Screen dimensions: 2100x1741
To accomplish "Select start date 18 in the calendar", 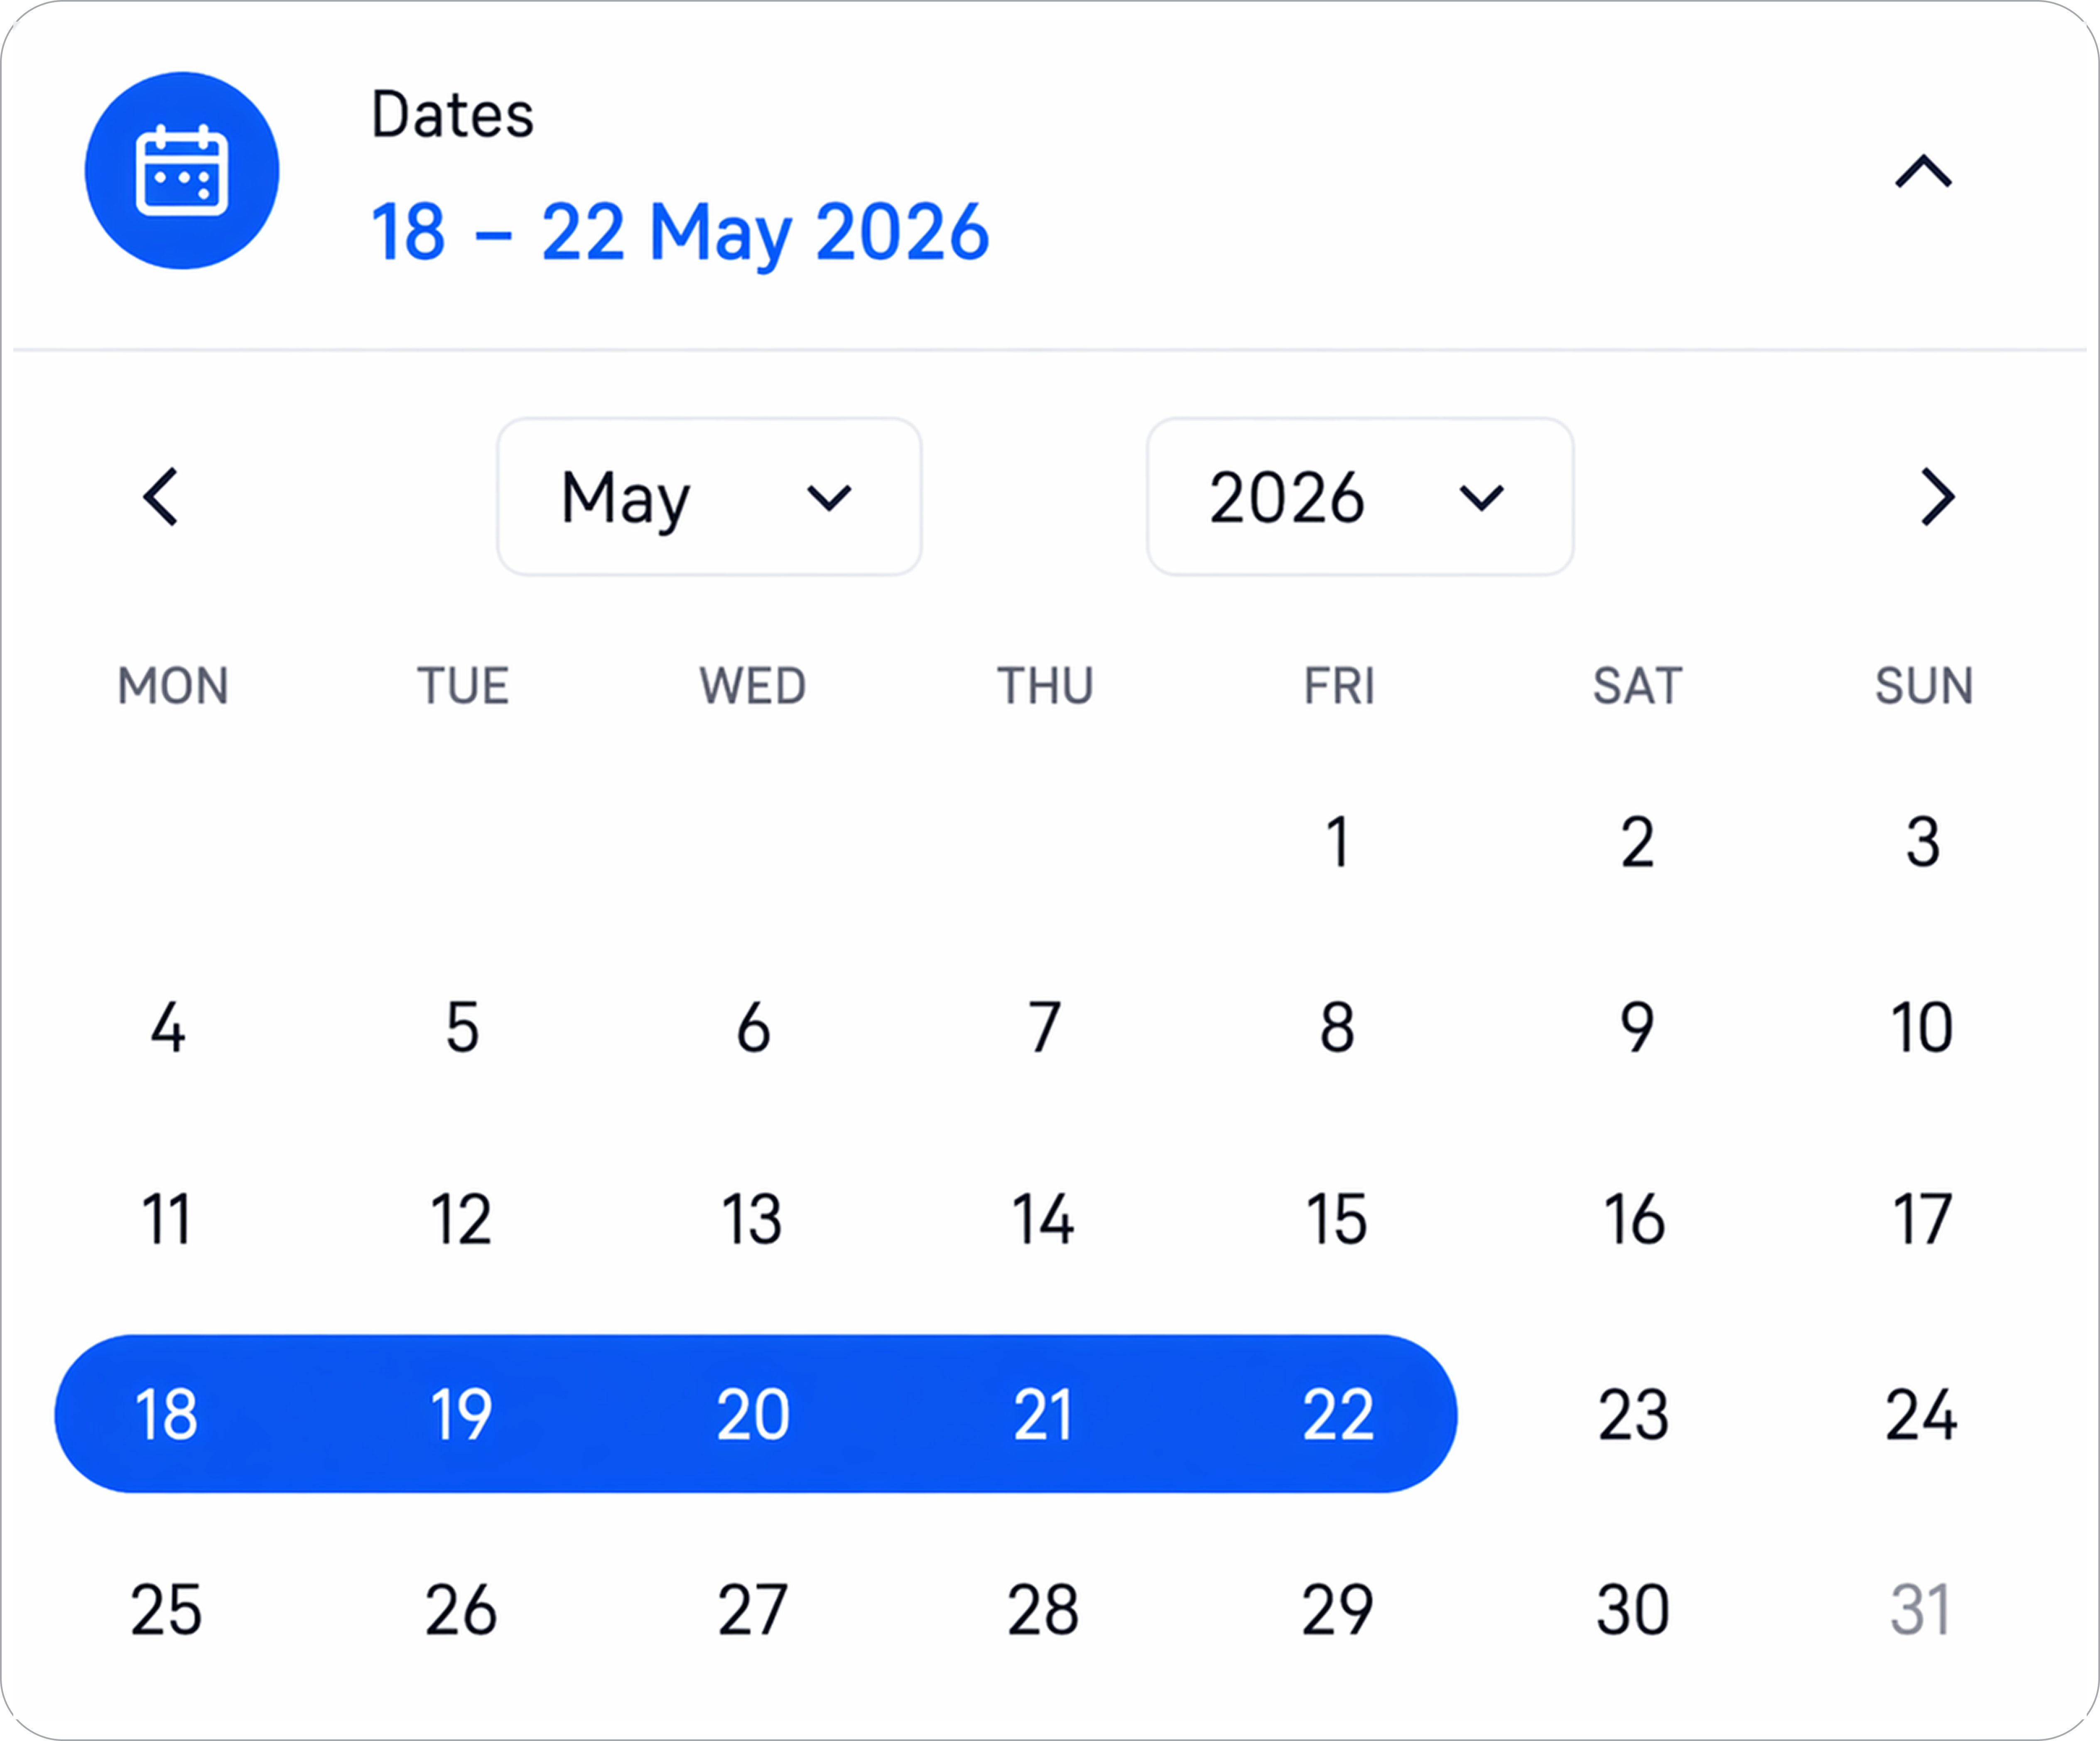I will (166, 1414).
